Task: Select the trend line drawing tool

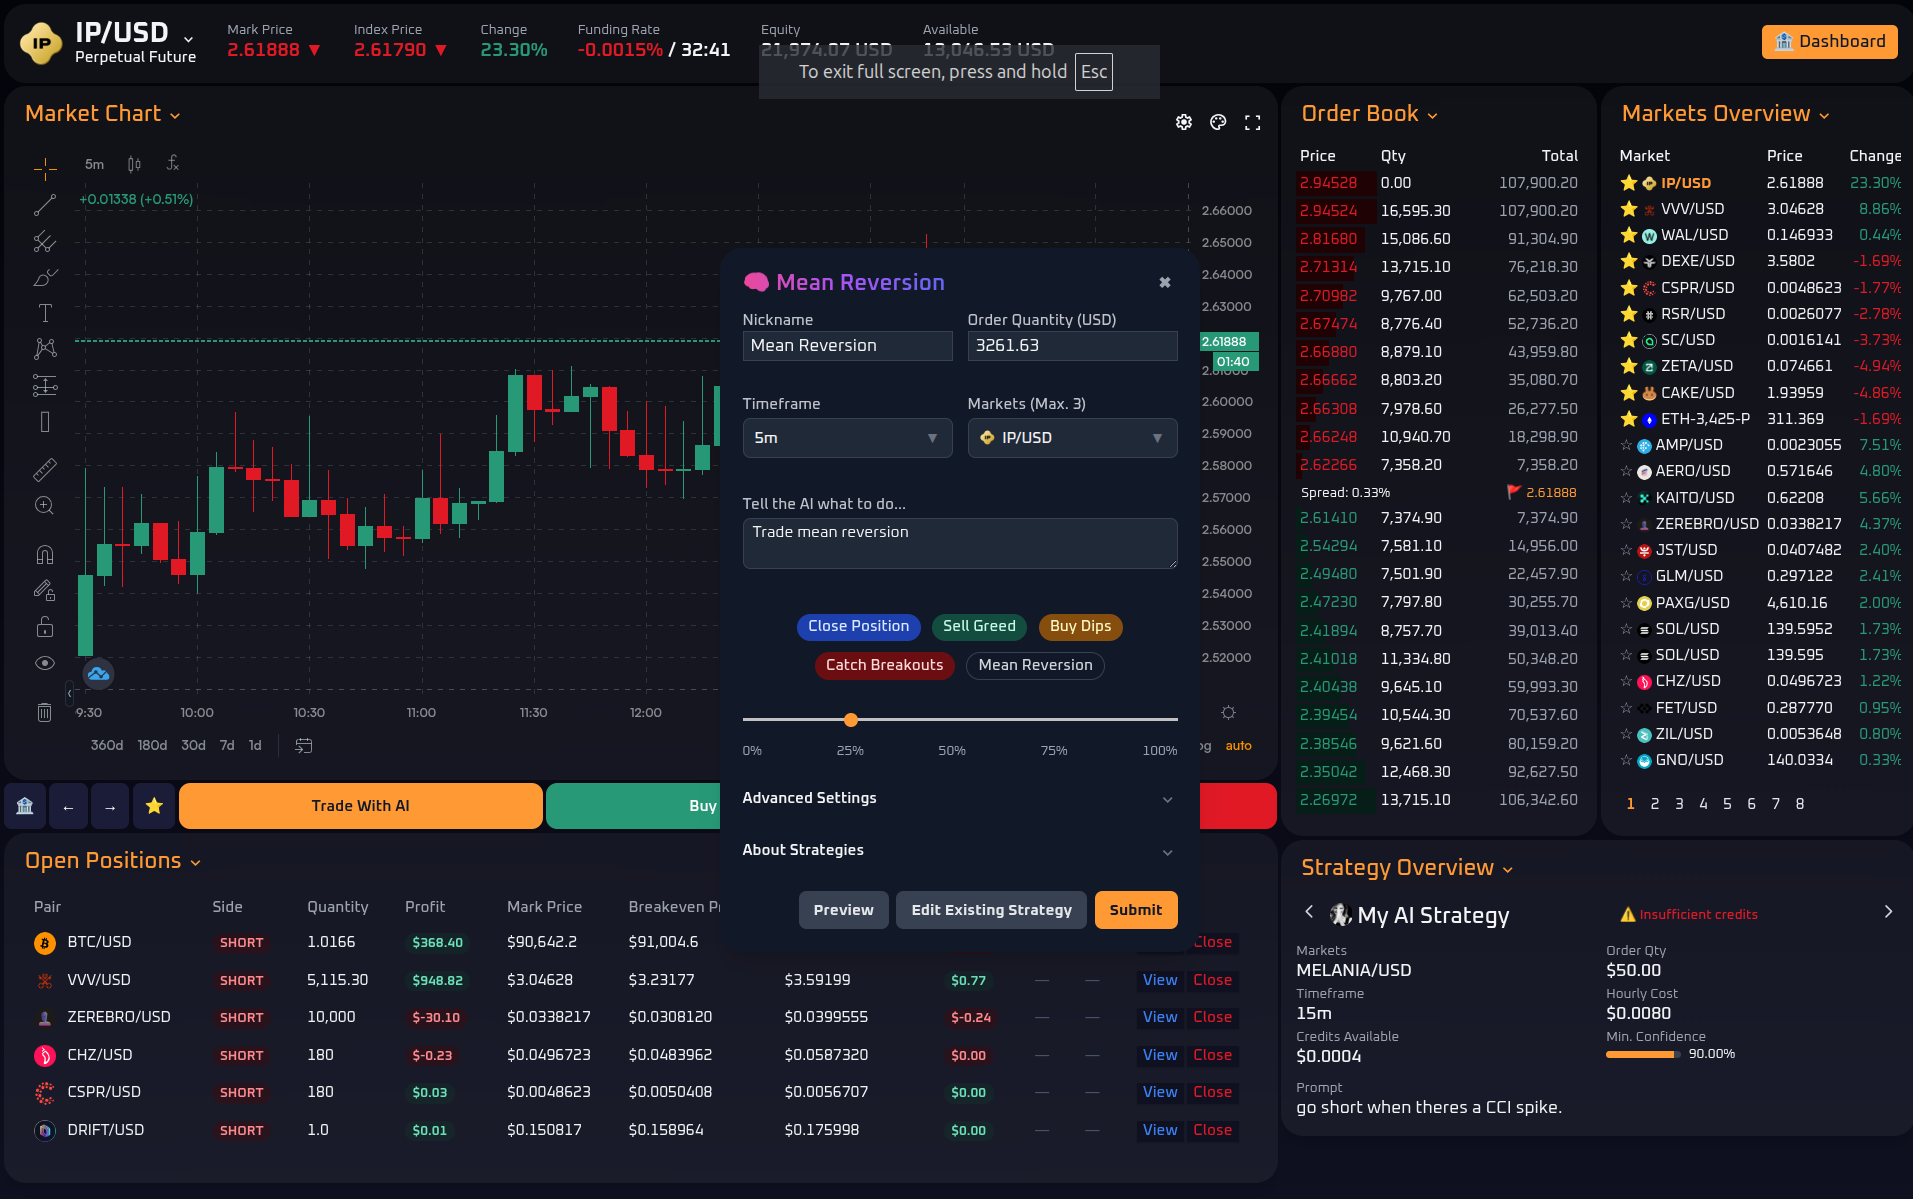Action: point(44,205)
